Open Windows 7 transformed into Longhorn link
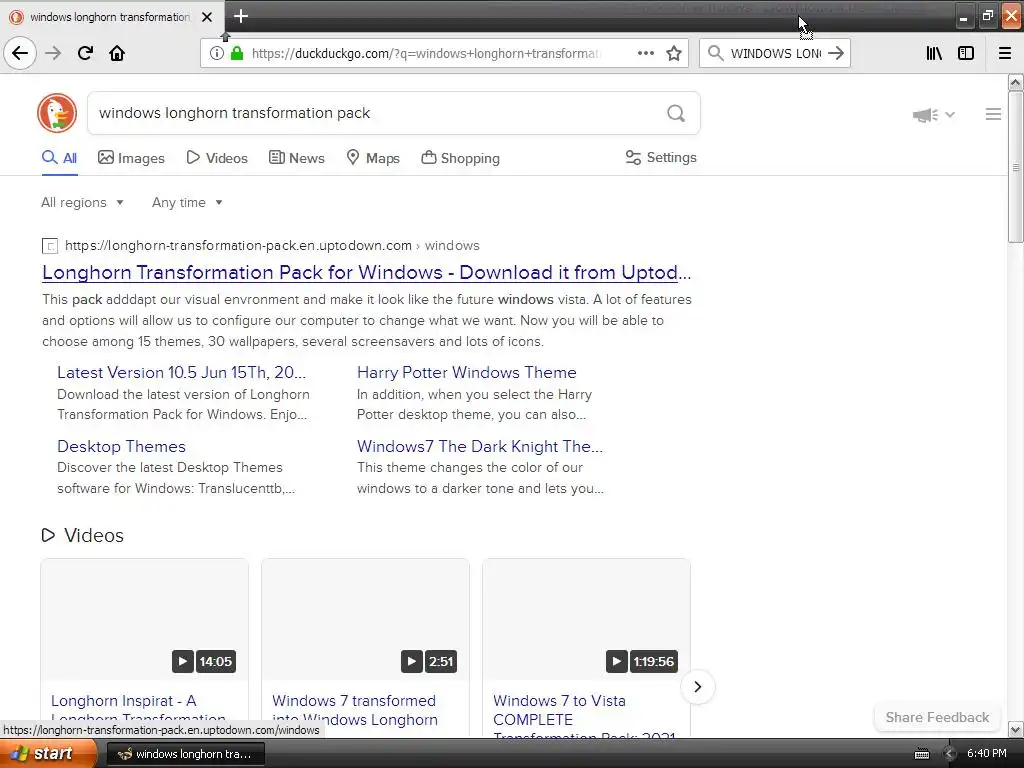 (355, 710)
